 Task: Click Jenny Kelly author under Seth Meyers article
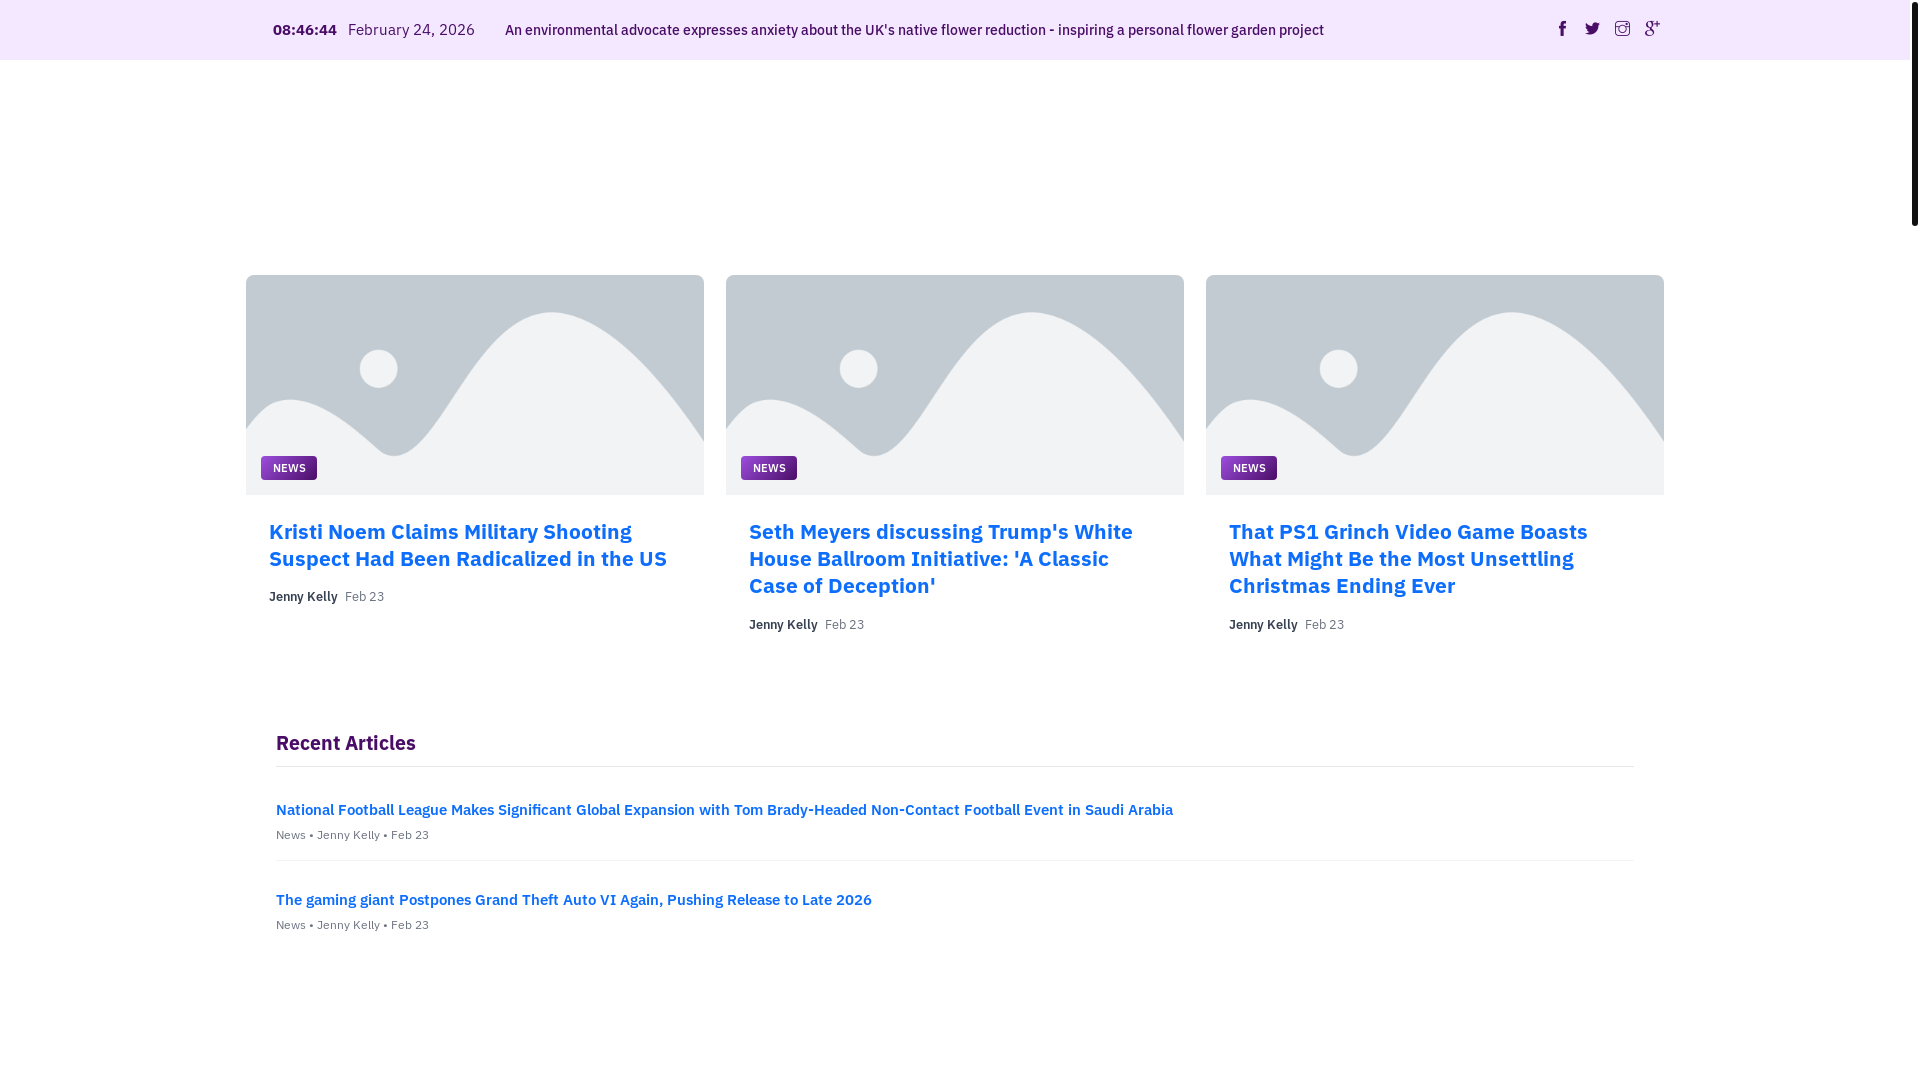point(783,625)
